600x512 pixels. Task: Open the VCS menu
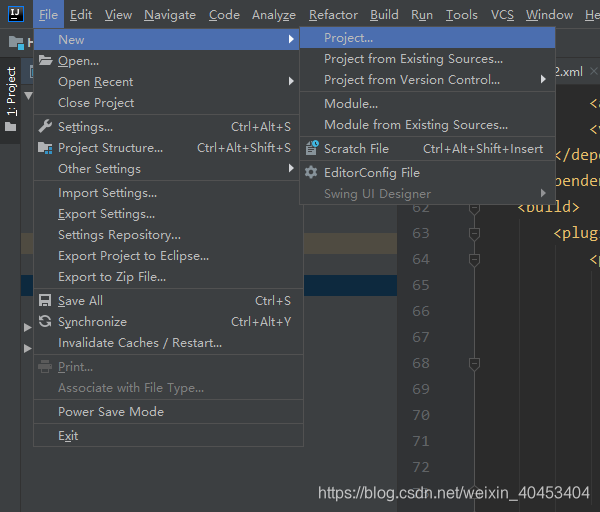502,15
